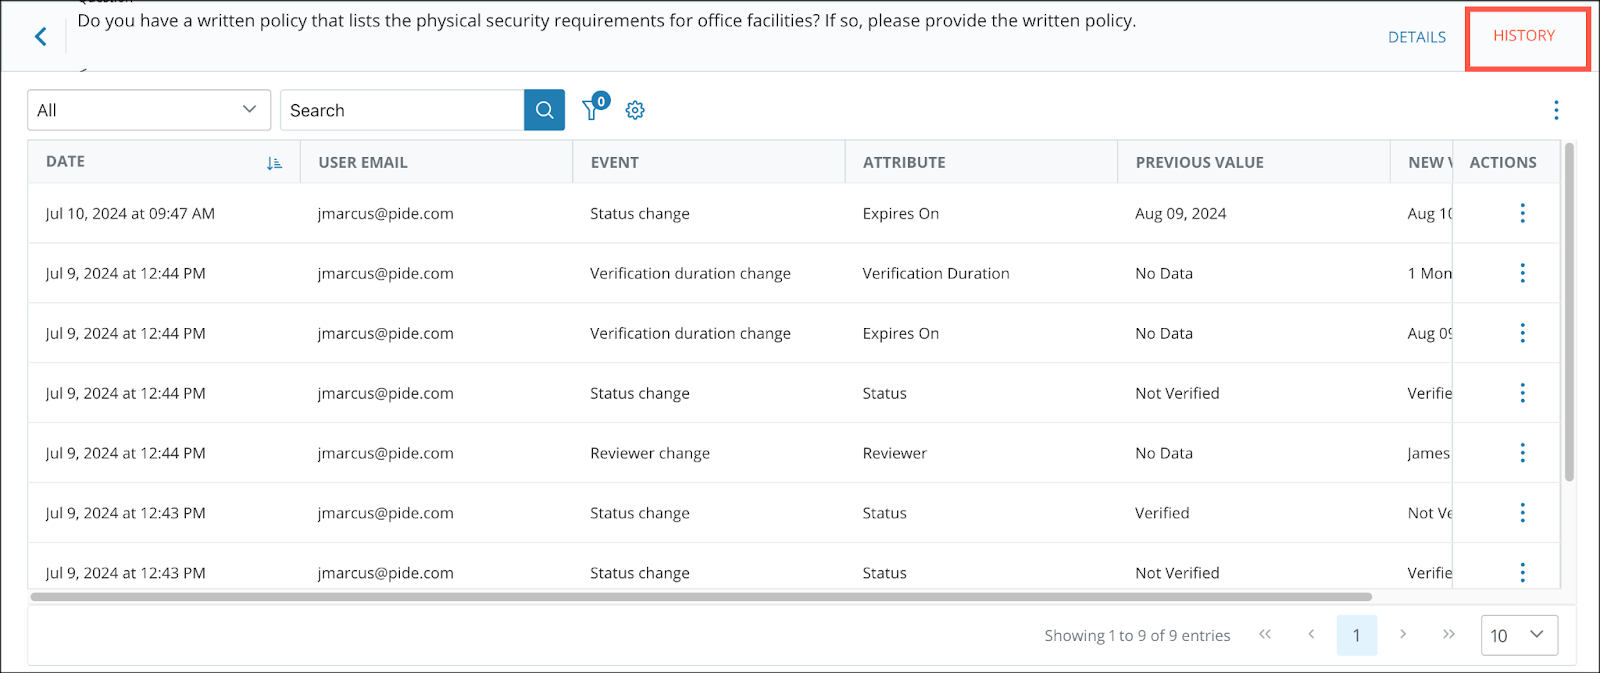Viewport: 1600px width, 673px height.
Task: Open actions menu for Jul 10 09:47 AM row
Action: (x=1522, y=213)
